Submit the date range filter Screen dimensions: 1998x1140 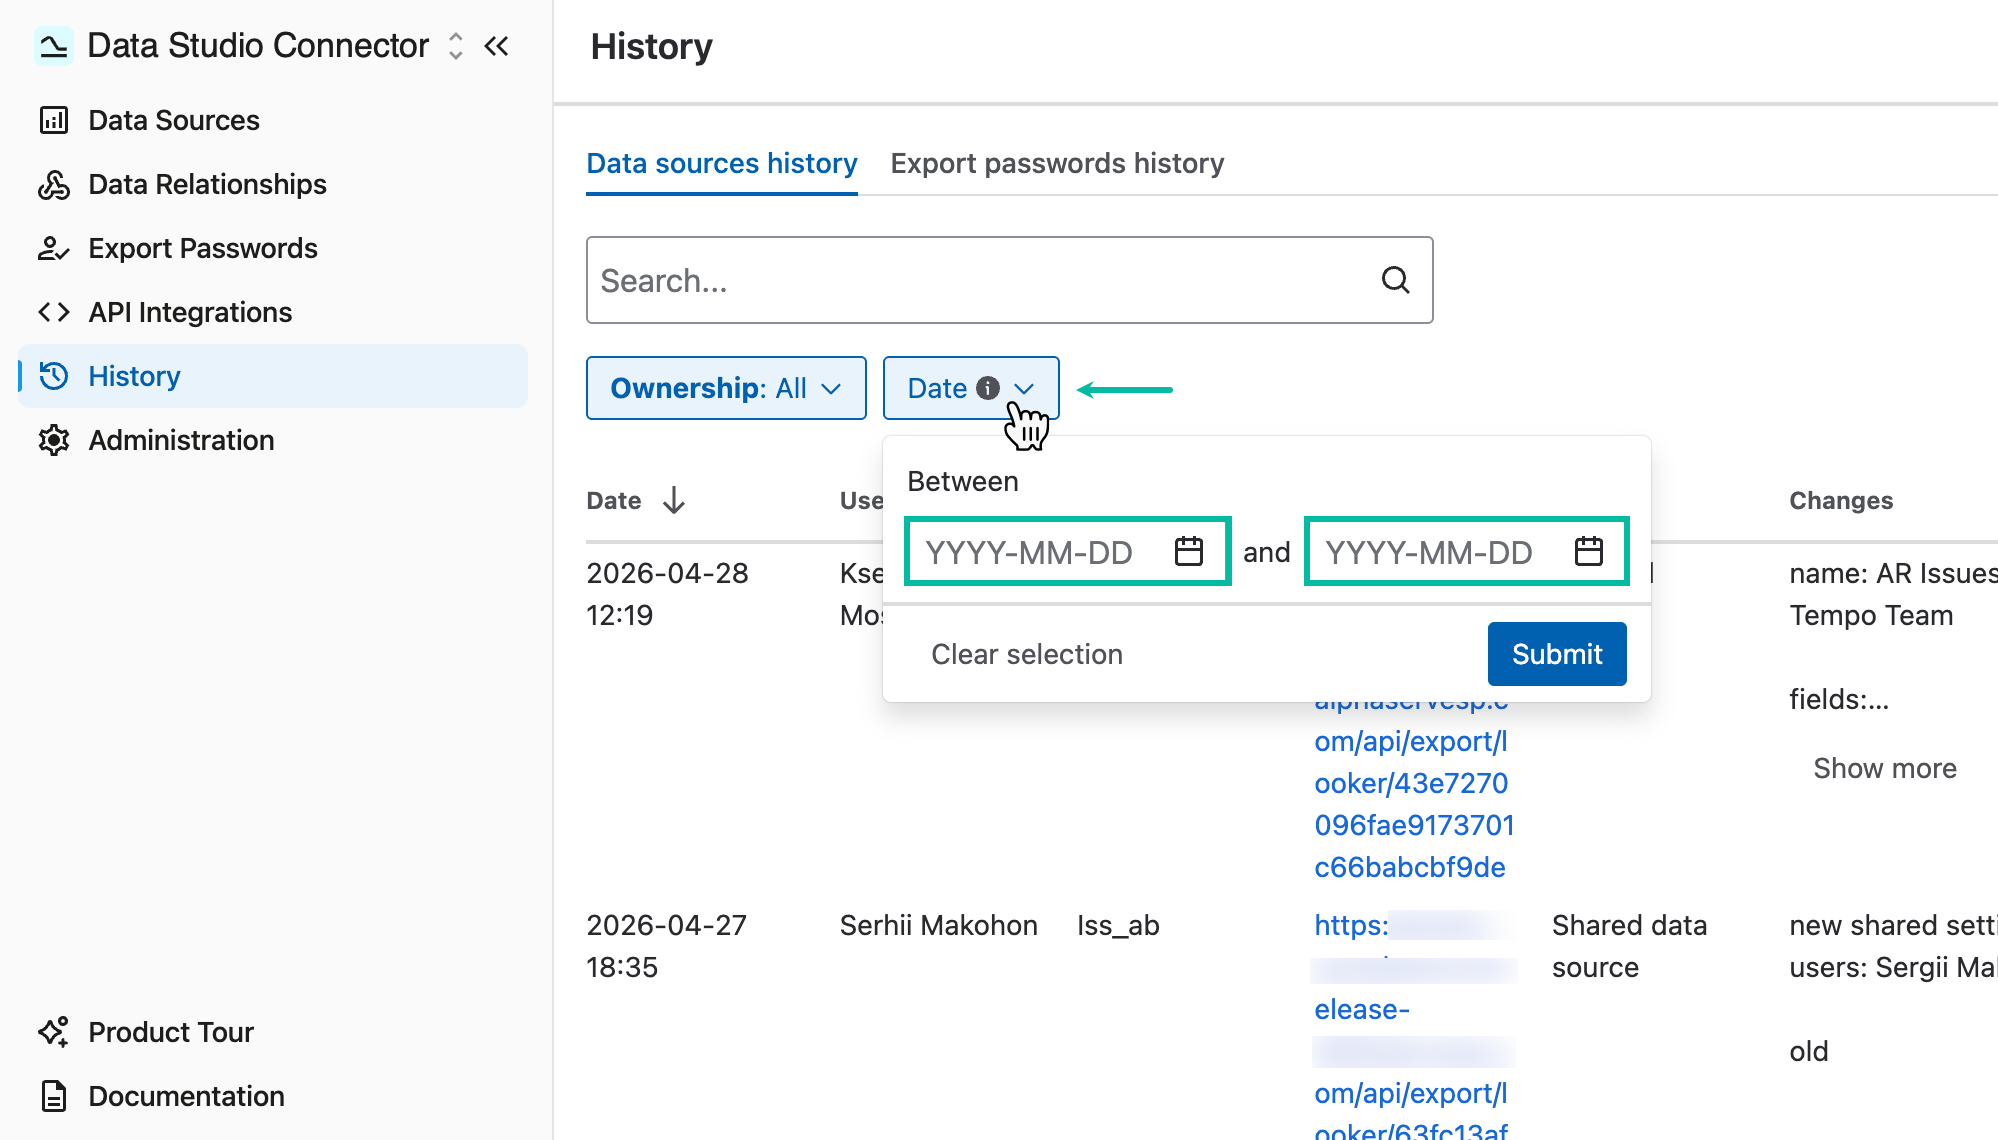click(1557, 654)
